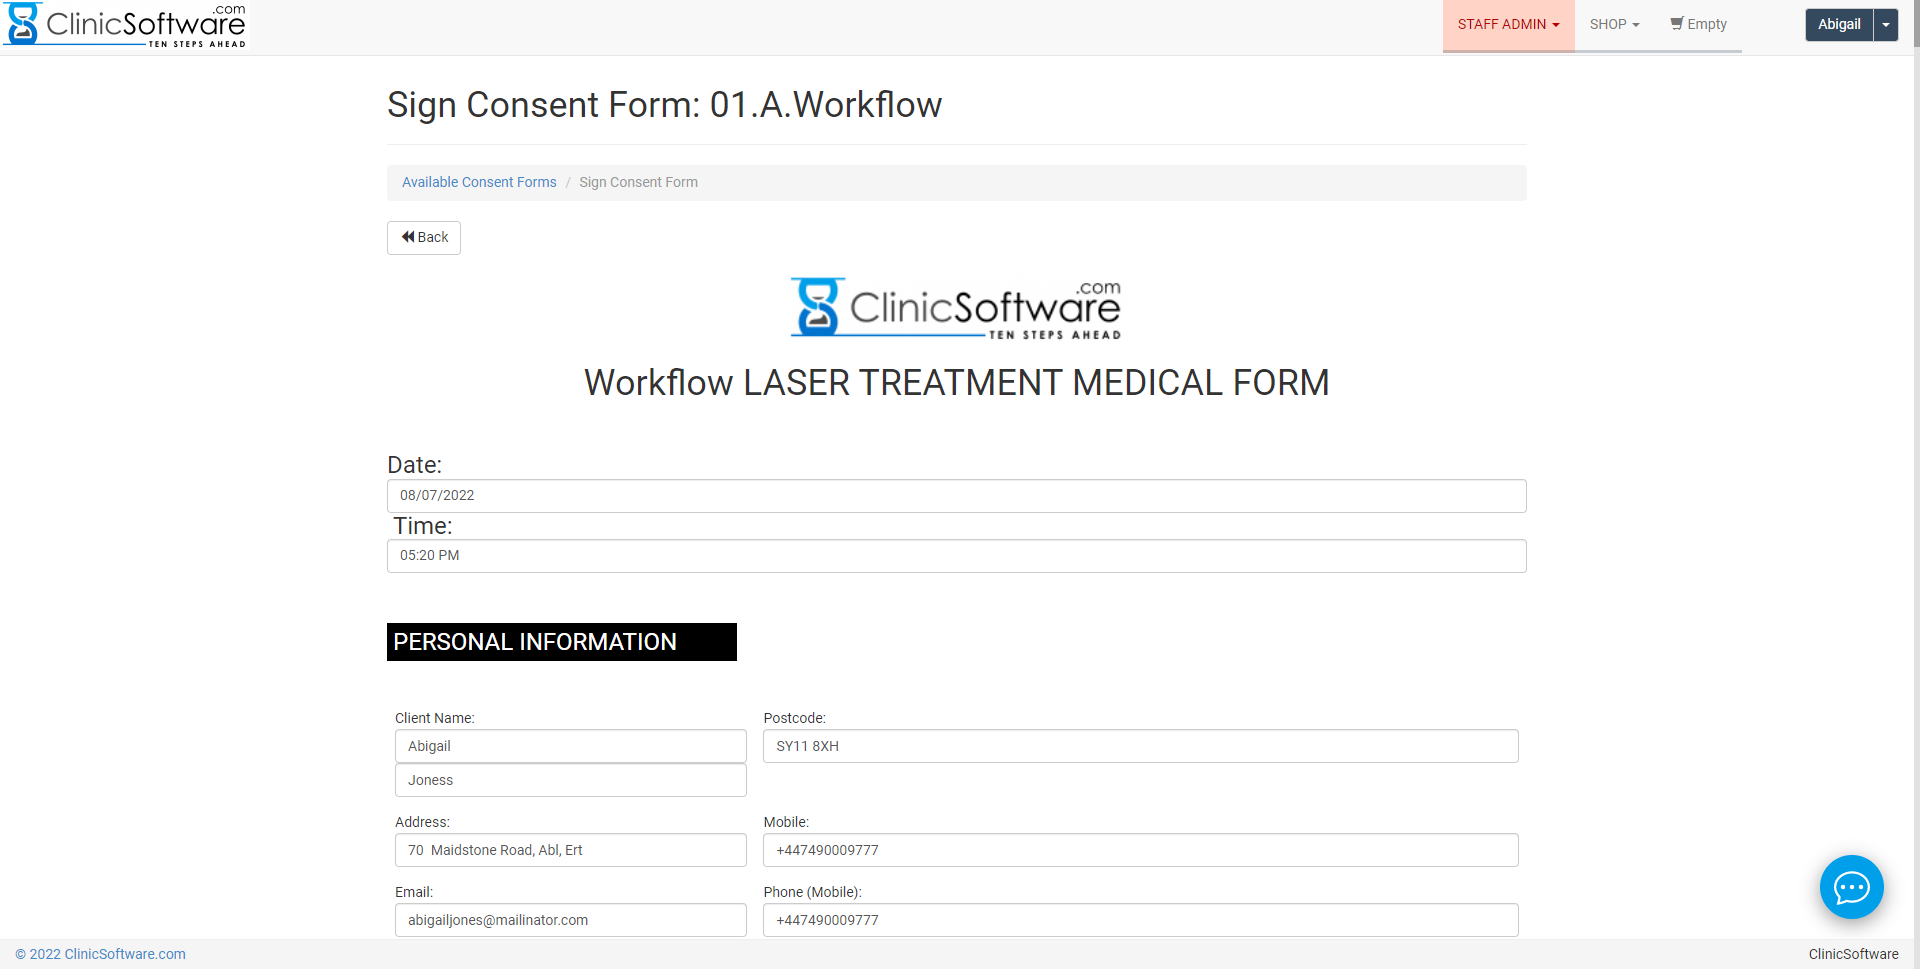Image resolution: width=1920 pixels, height=969 pixels.
Task: Edit the Client first name Abigail field
Action: tap(570, 746)
